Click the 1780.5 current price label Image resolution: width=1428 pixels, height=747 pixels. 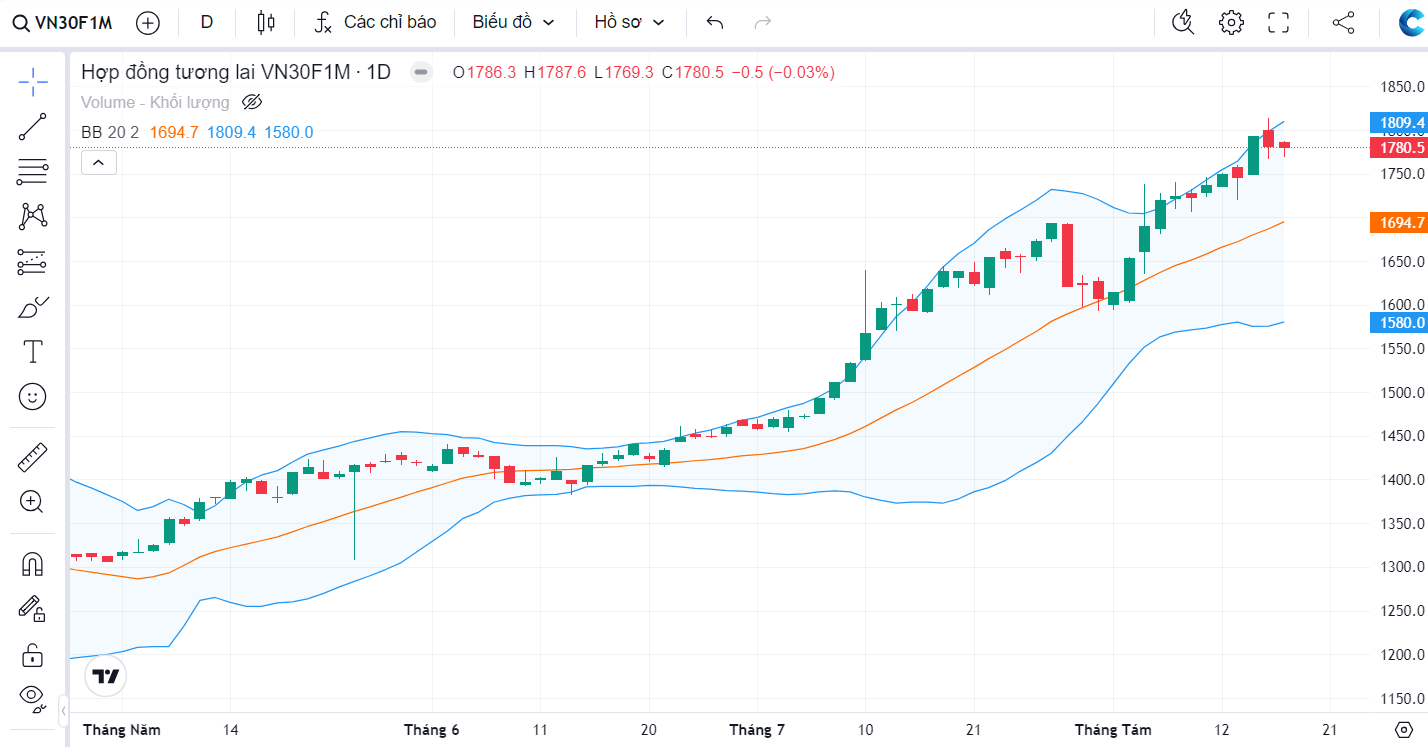point(1398,148)
